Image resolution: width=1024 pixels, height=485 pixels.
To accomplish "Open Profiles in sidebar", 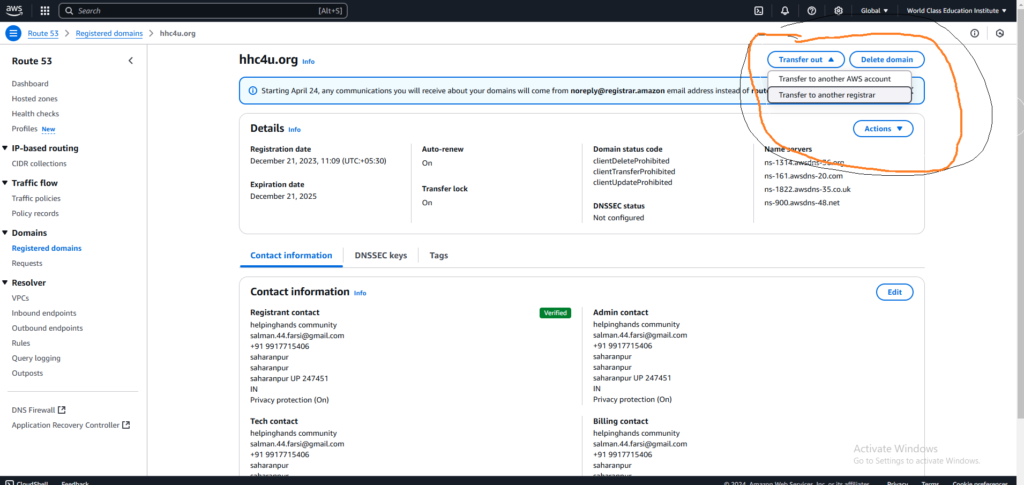I will coord(25,129).
